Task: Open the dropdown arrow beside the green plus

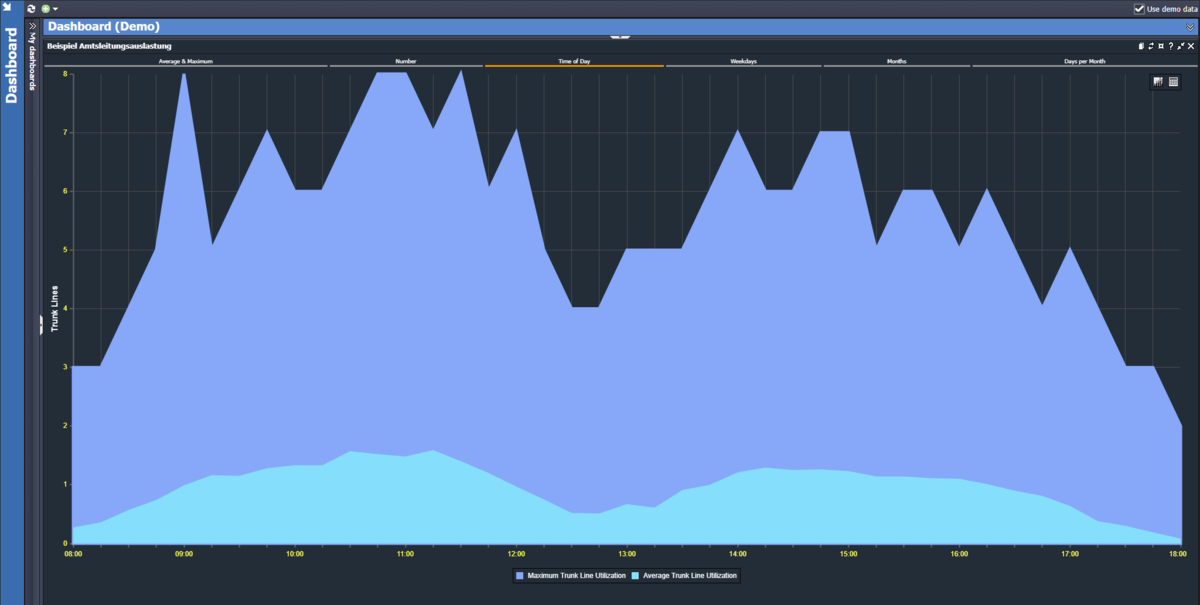Action: 55,9
